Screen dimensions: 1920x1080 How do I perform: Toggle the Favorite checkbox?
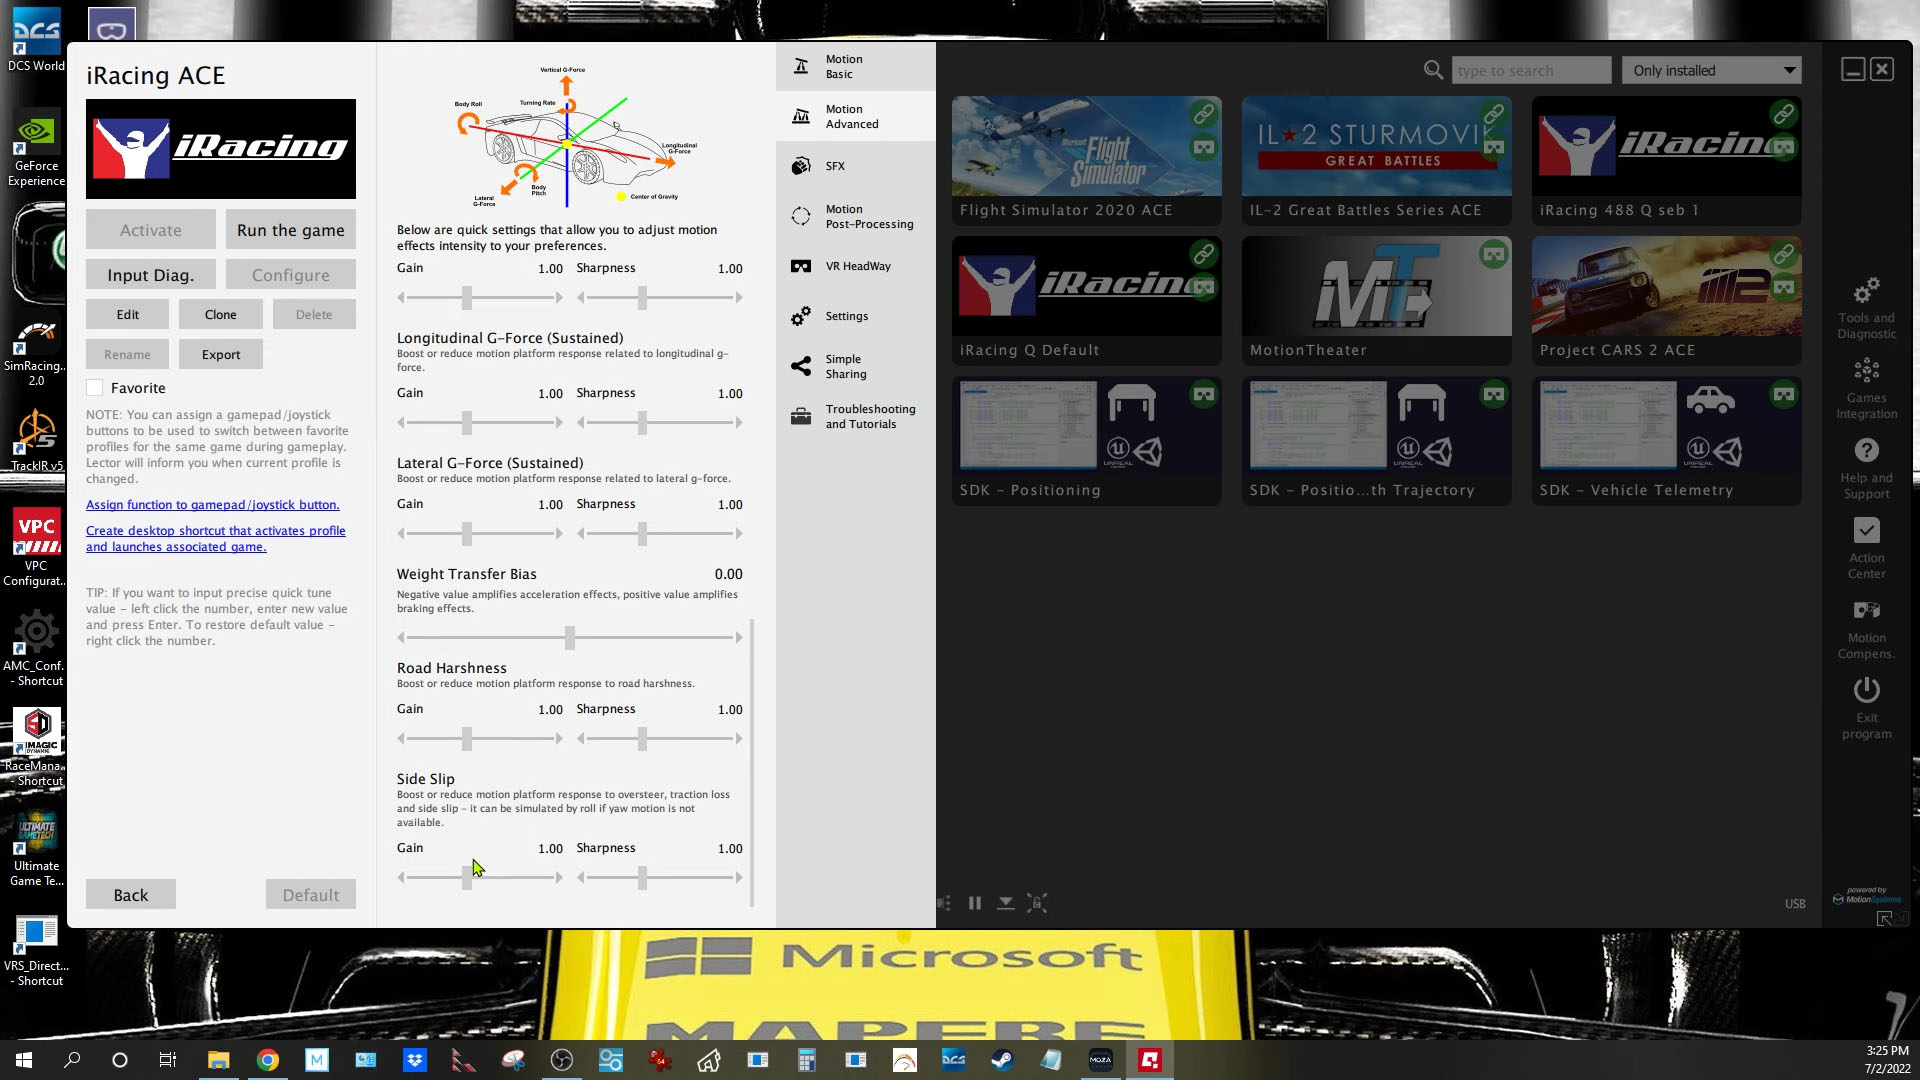click(95, 388)
